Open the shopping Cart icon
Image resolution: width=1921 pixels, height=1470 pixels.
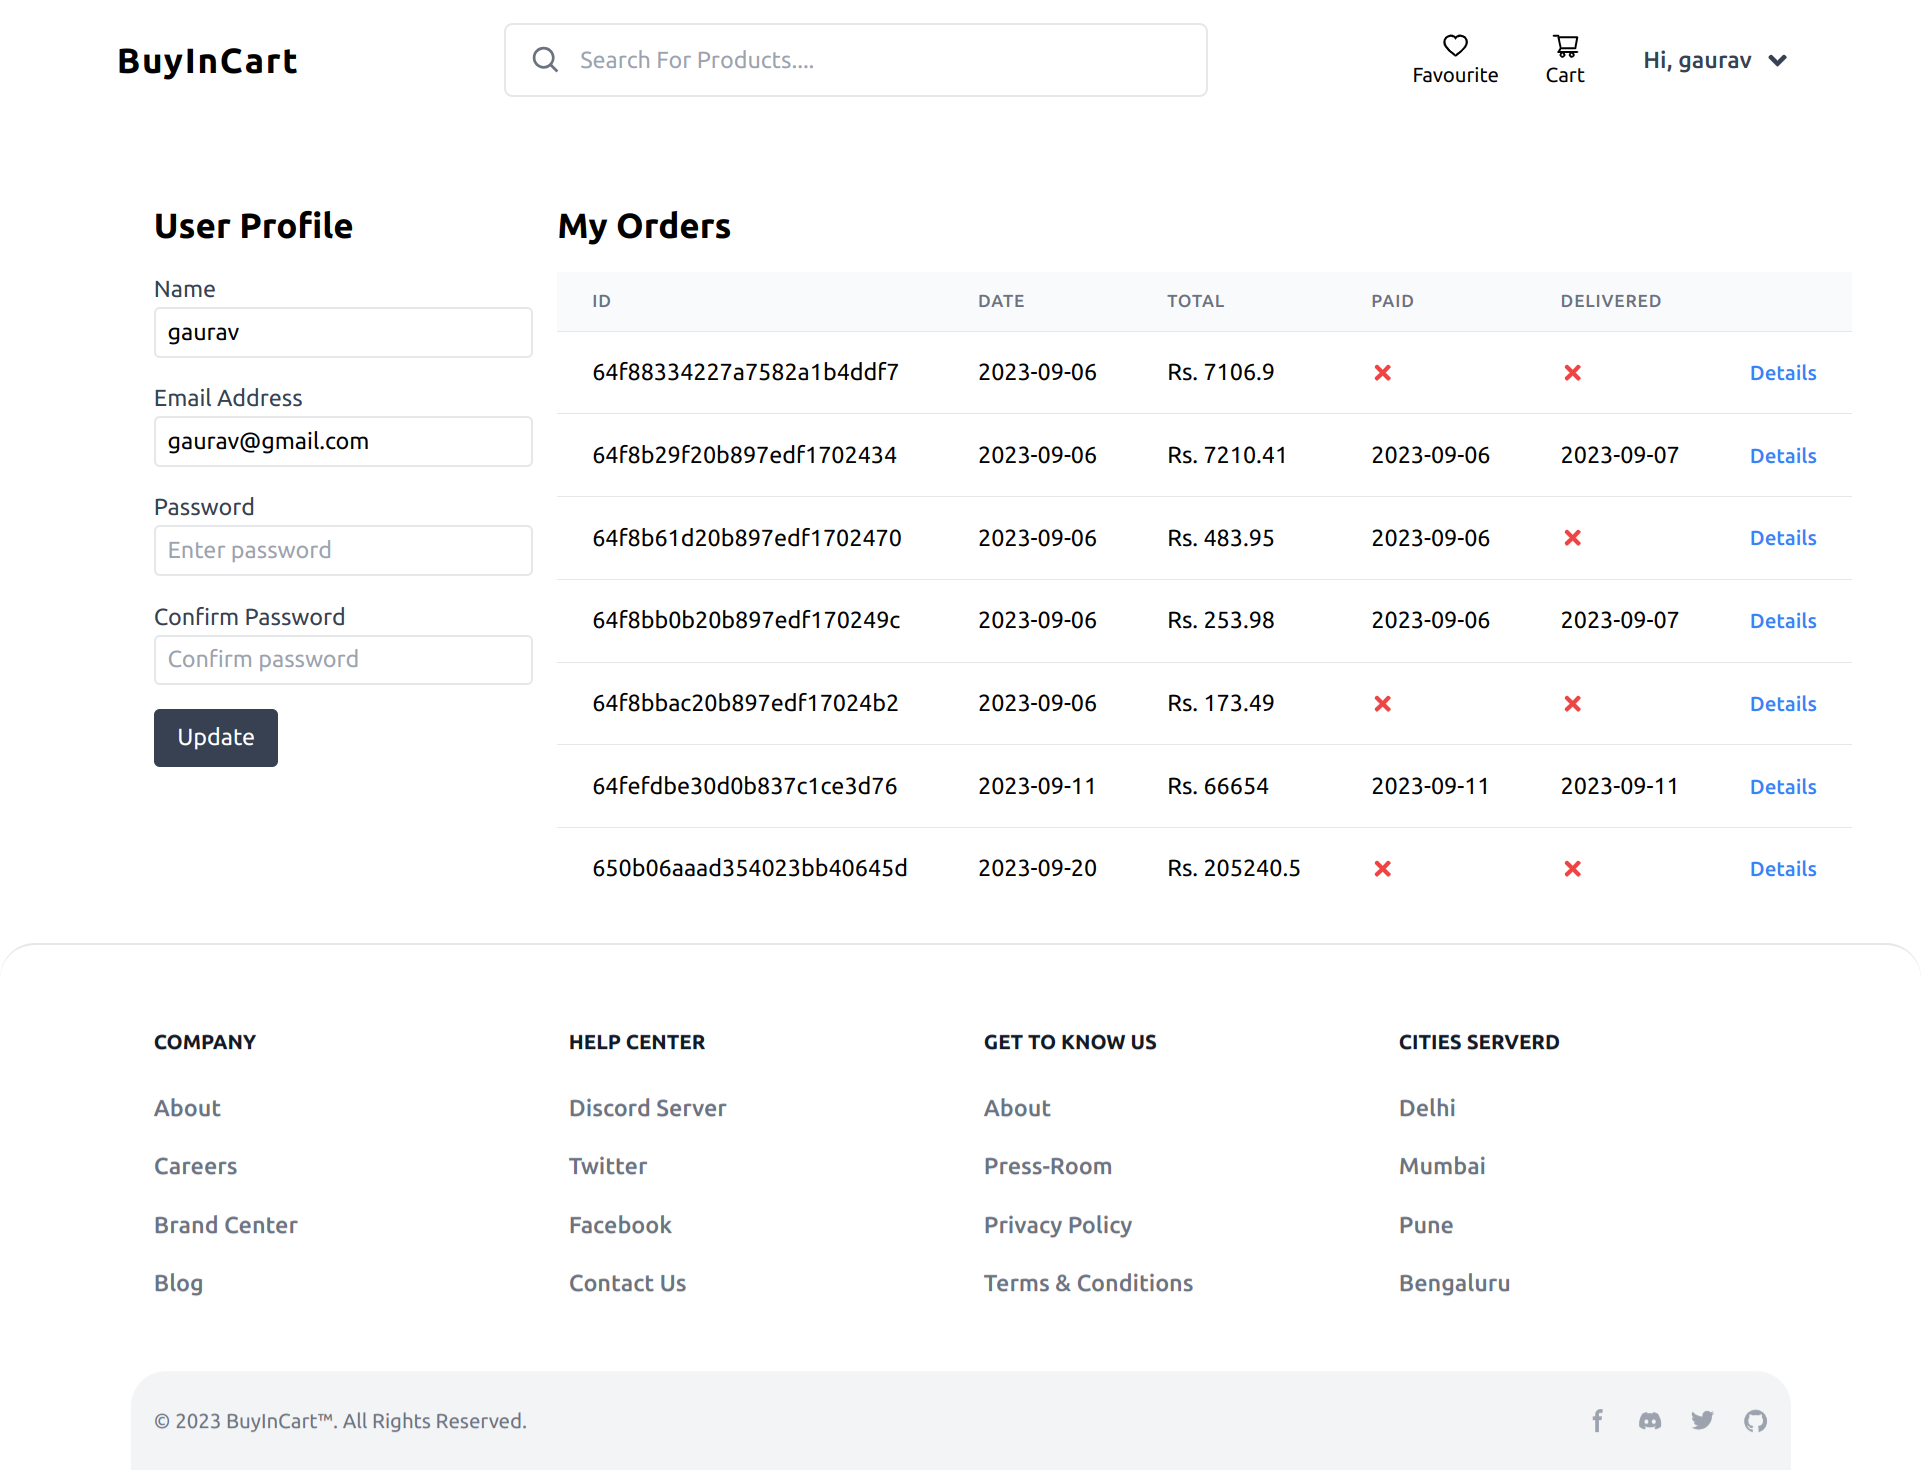coord(1565,45)
